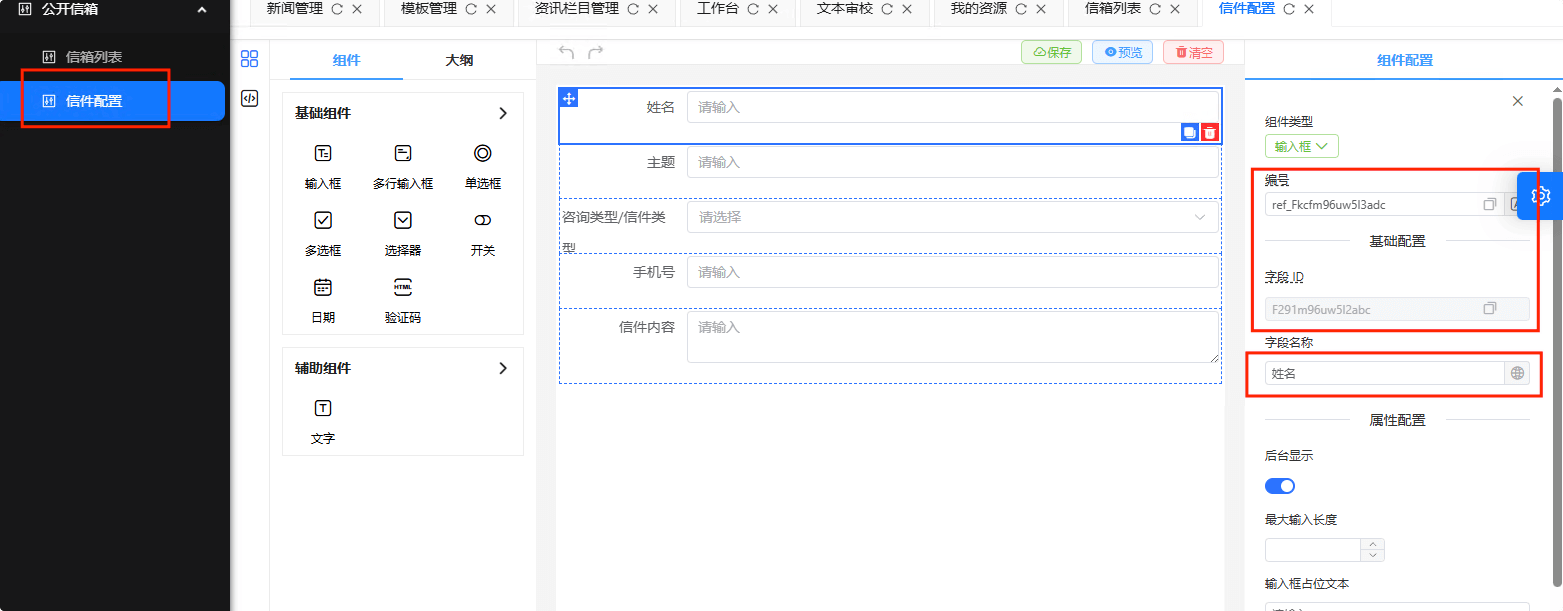Screen dimensions: 1563x611
Task: Toggle the 后台显示 switch off
Action: [x=1280, y=486]
